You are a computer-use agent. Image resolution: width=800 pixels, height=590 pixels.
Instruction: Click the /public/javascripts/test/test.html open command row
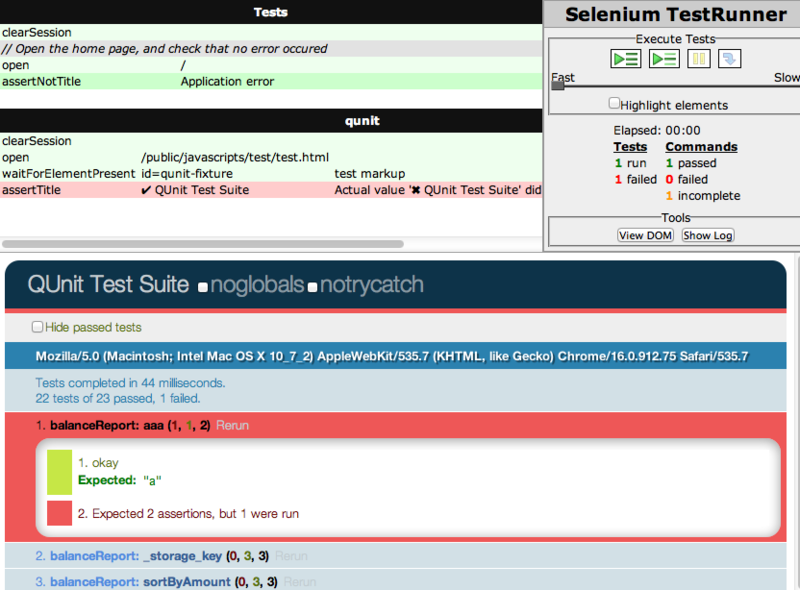coord(271,157)
